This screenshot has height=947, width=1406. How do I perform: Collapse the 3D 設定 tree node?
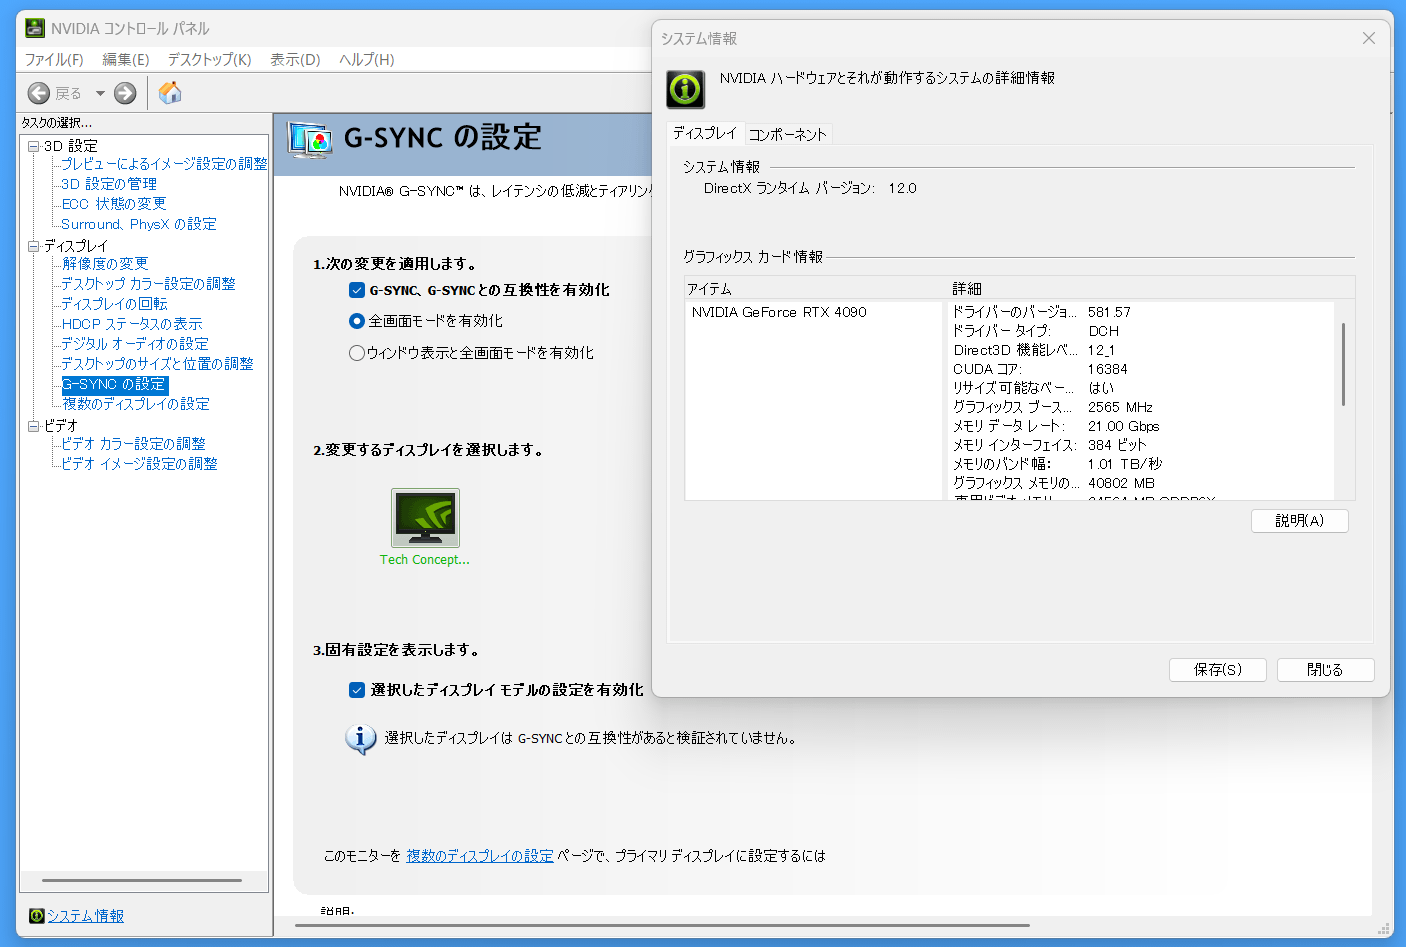pos(33,146)
